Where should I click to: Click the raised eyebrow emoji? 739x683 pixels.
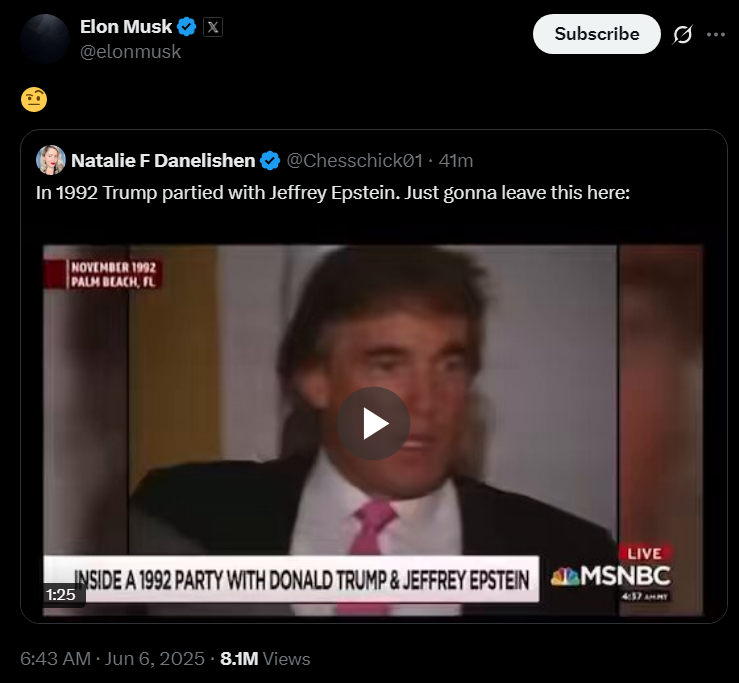(34, 99)
